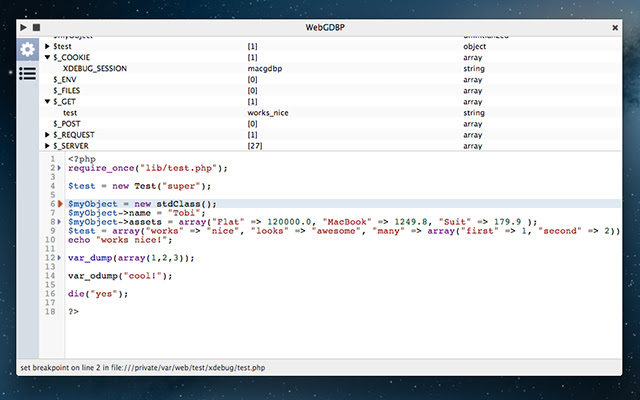
Task: Expand the $_REQUEST array
Action: [47, 134]
